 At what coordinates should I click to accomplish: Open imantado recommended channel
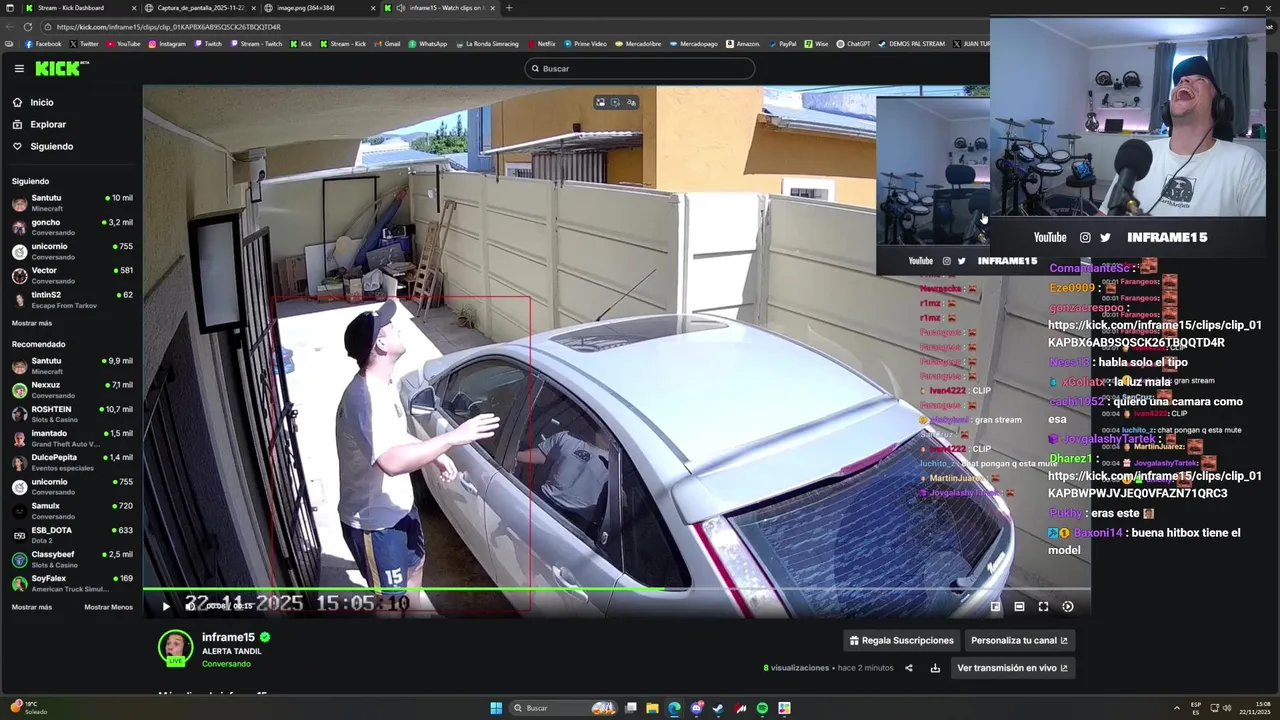coord(71,438)
